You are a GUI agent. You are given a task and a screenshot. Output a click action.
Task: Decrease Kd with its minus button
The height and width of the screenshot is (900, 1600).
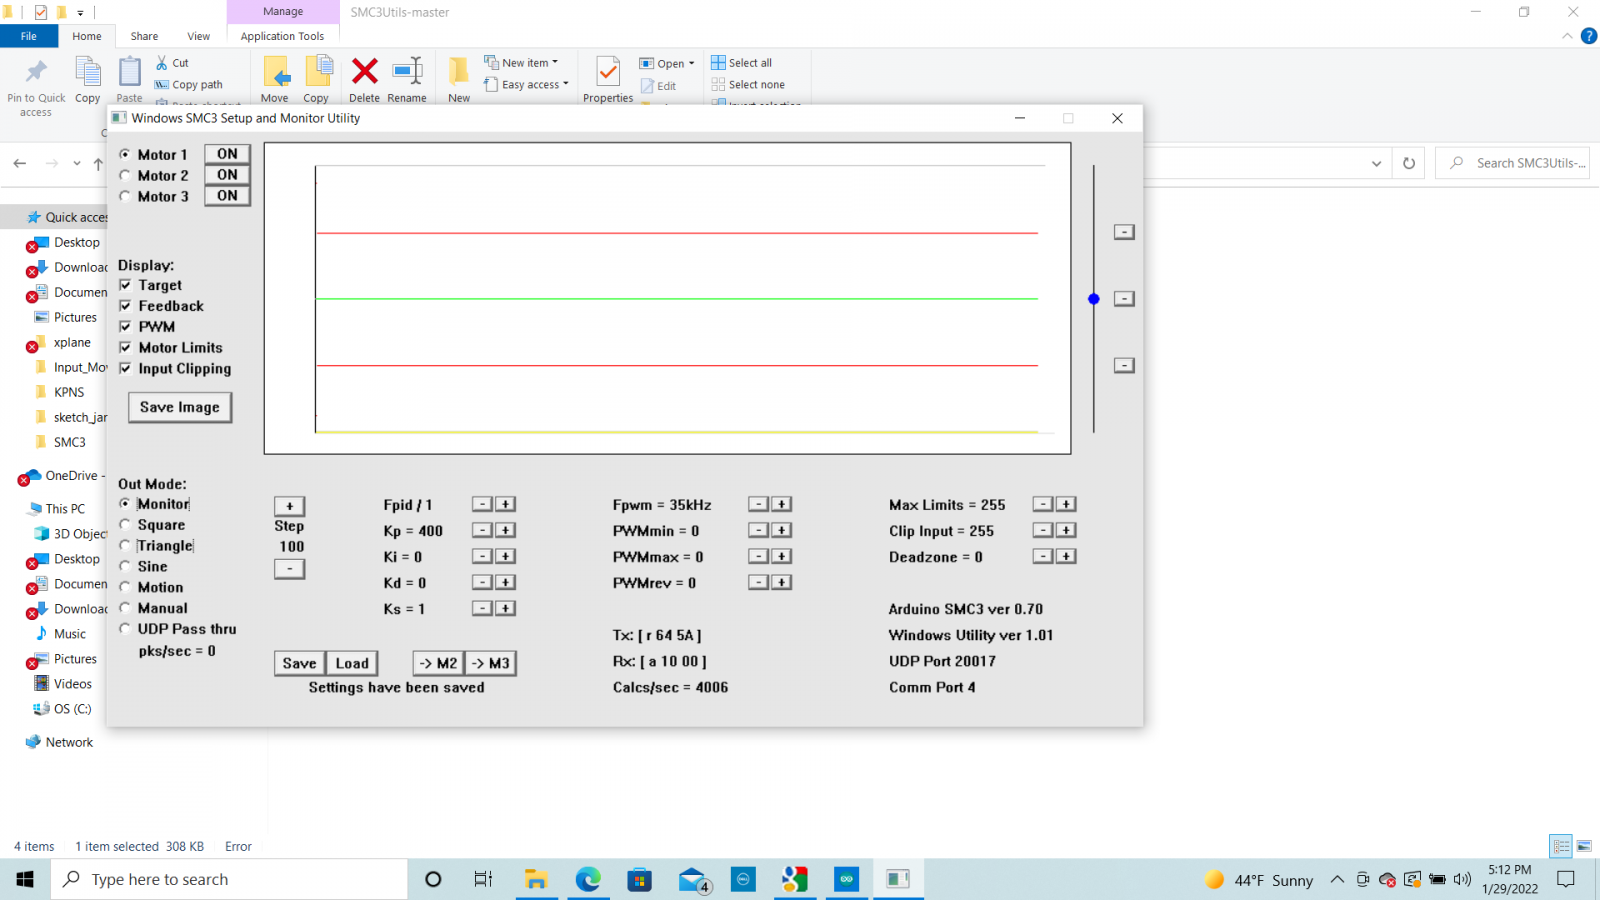click(x=482, y=582)
